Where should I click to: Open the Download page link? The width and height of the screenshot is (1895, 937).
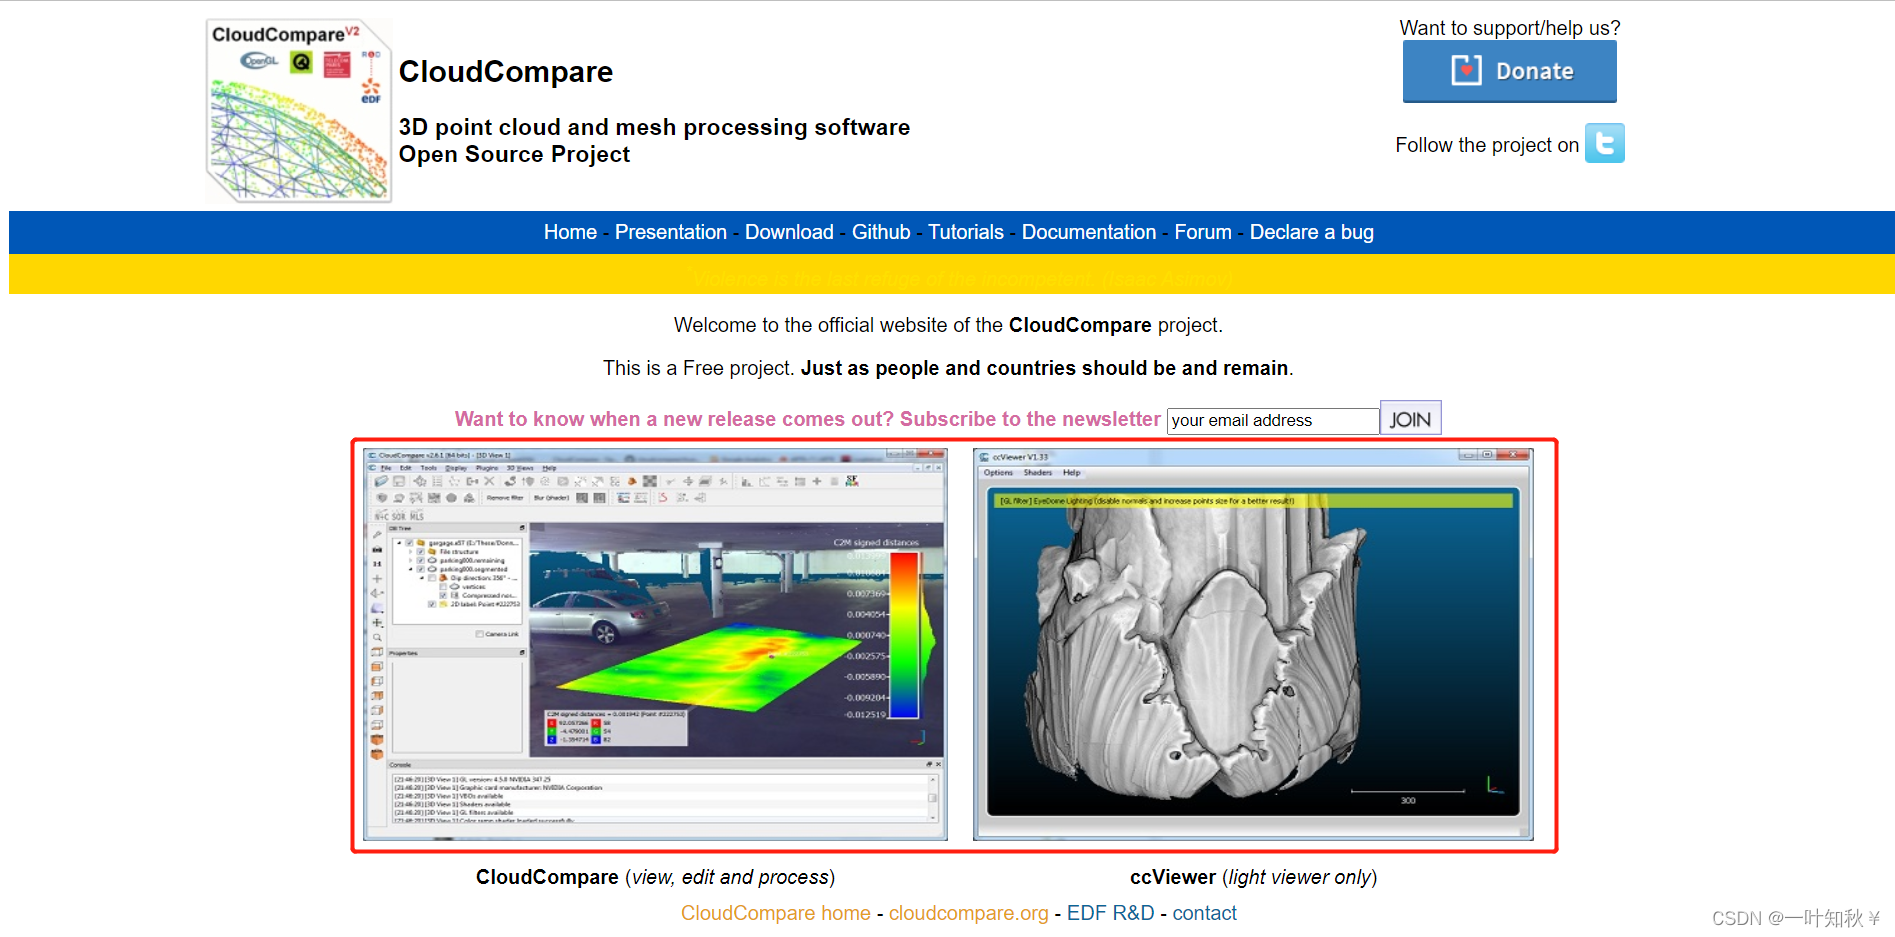[789, 232]
